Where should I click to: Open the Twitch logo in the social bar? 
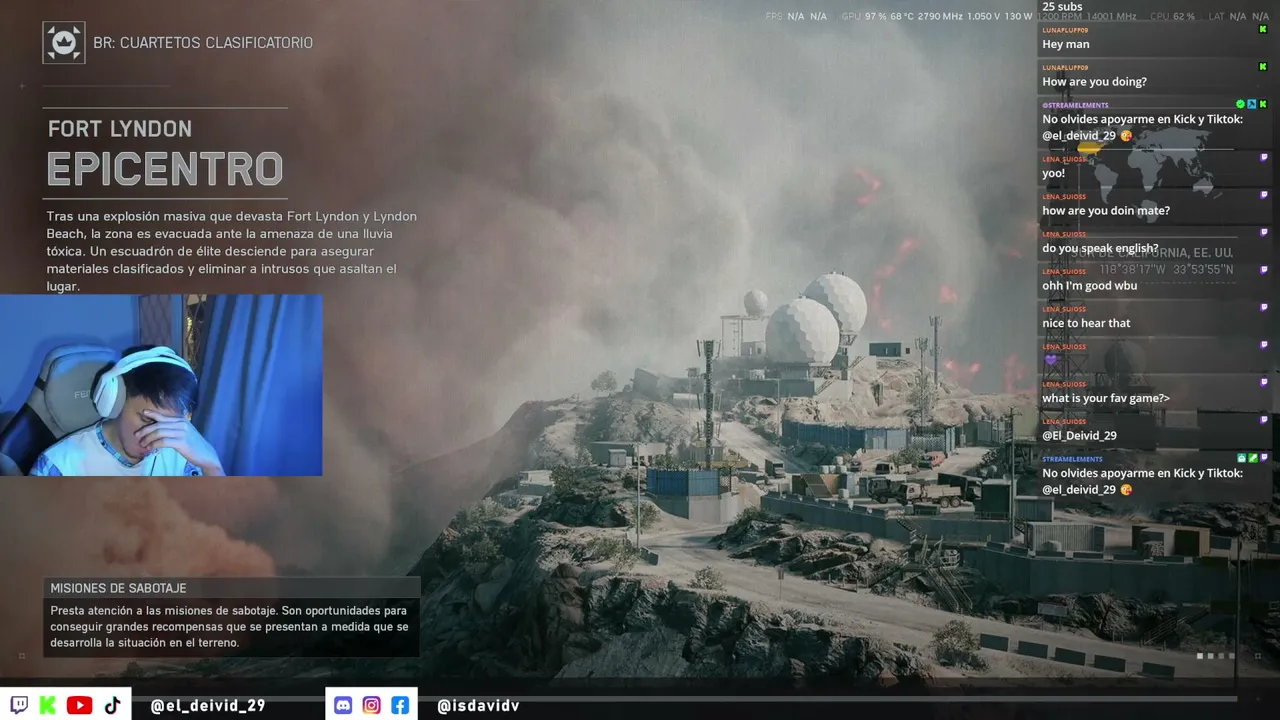tap(19, 705)
